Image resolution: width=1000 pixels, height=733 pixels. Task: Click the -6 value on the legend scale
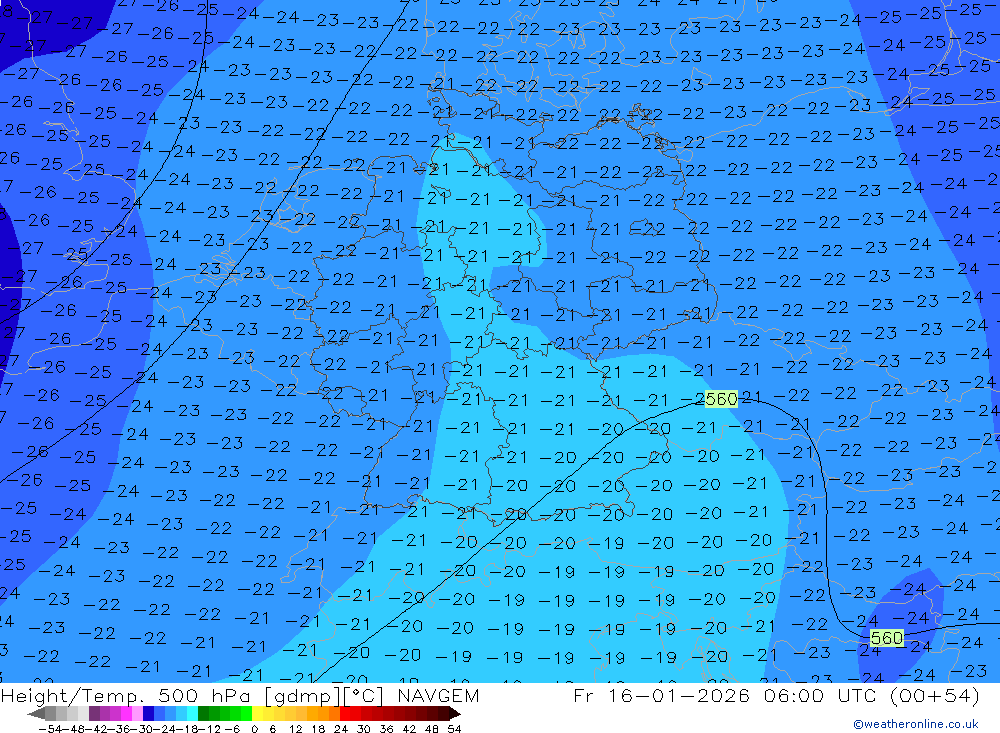[x=232, y=729]
